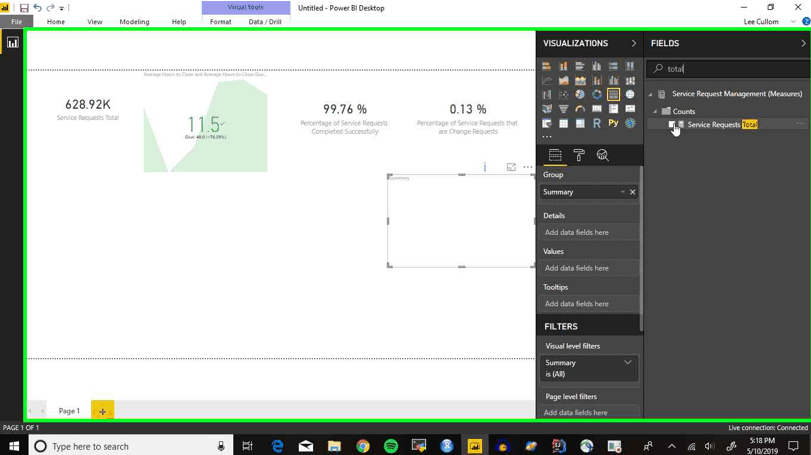Select the Table visual
Image resolution: width=811 pixels, height=455 pixels.
(x=563, y=123)
